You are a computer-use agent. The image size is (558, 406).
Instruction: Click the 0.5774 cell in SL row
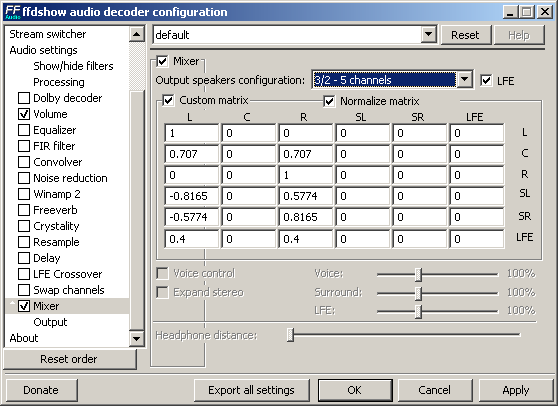coord(305,196)
